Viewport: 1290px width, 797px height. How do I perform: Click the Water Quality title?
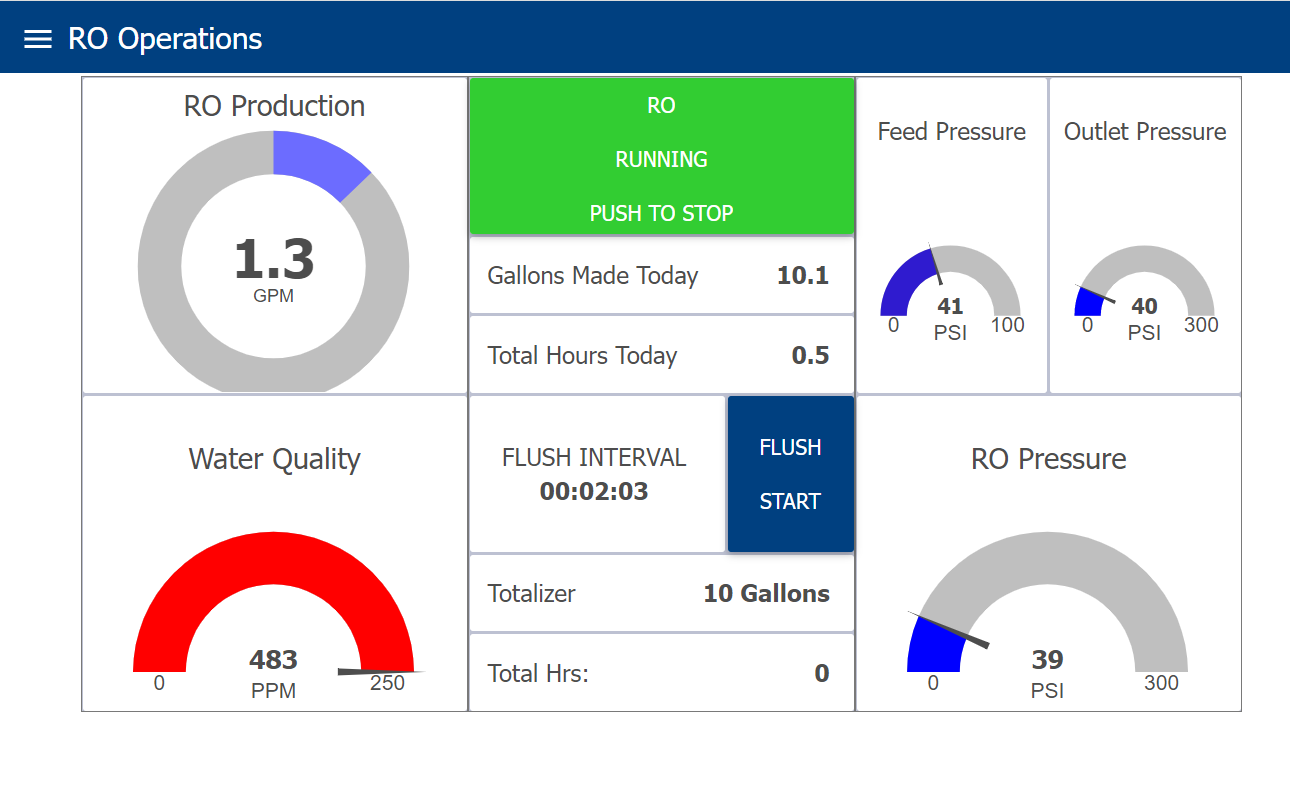(274, 459)
